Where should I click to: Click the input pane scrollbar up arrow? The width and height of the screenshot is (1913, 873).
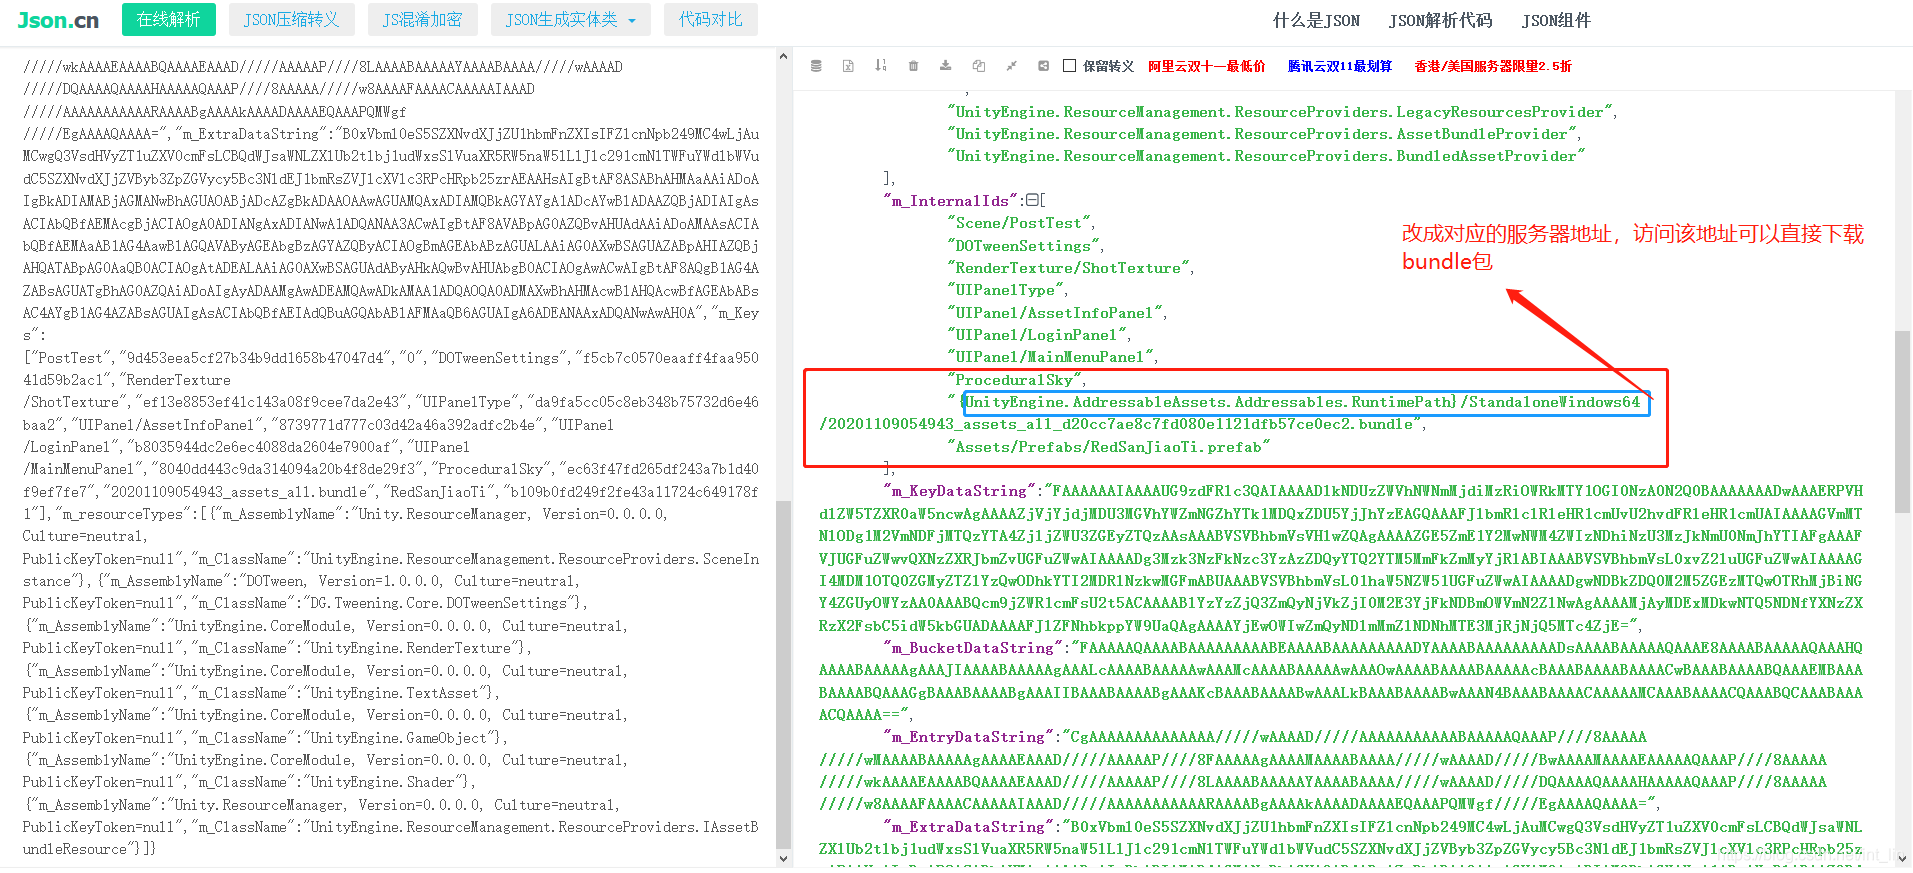(x=783, y=57)
